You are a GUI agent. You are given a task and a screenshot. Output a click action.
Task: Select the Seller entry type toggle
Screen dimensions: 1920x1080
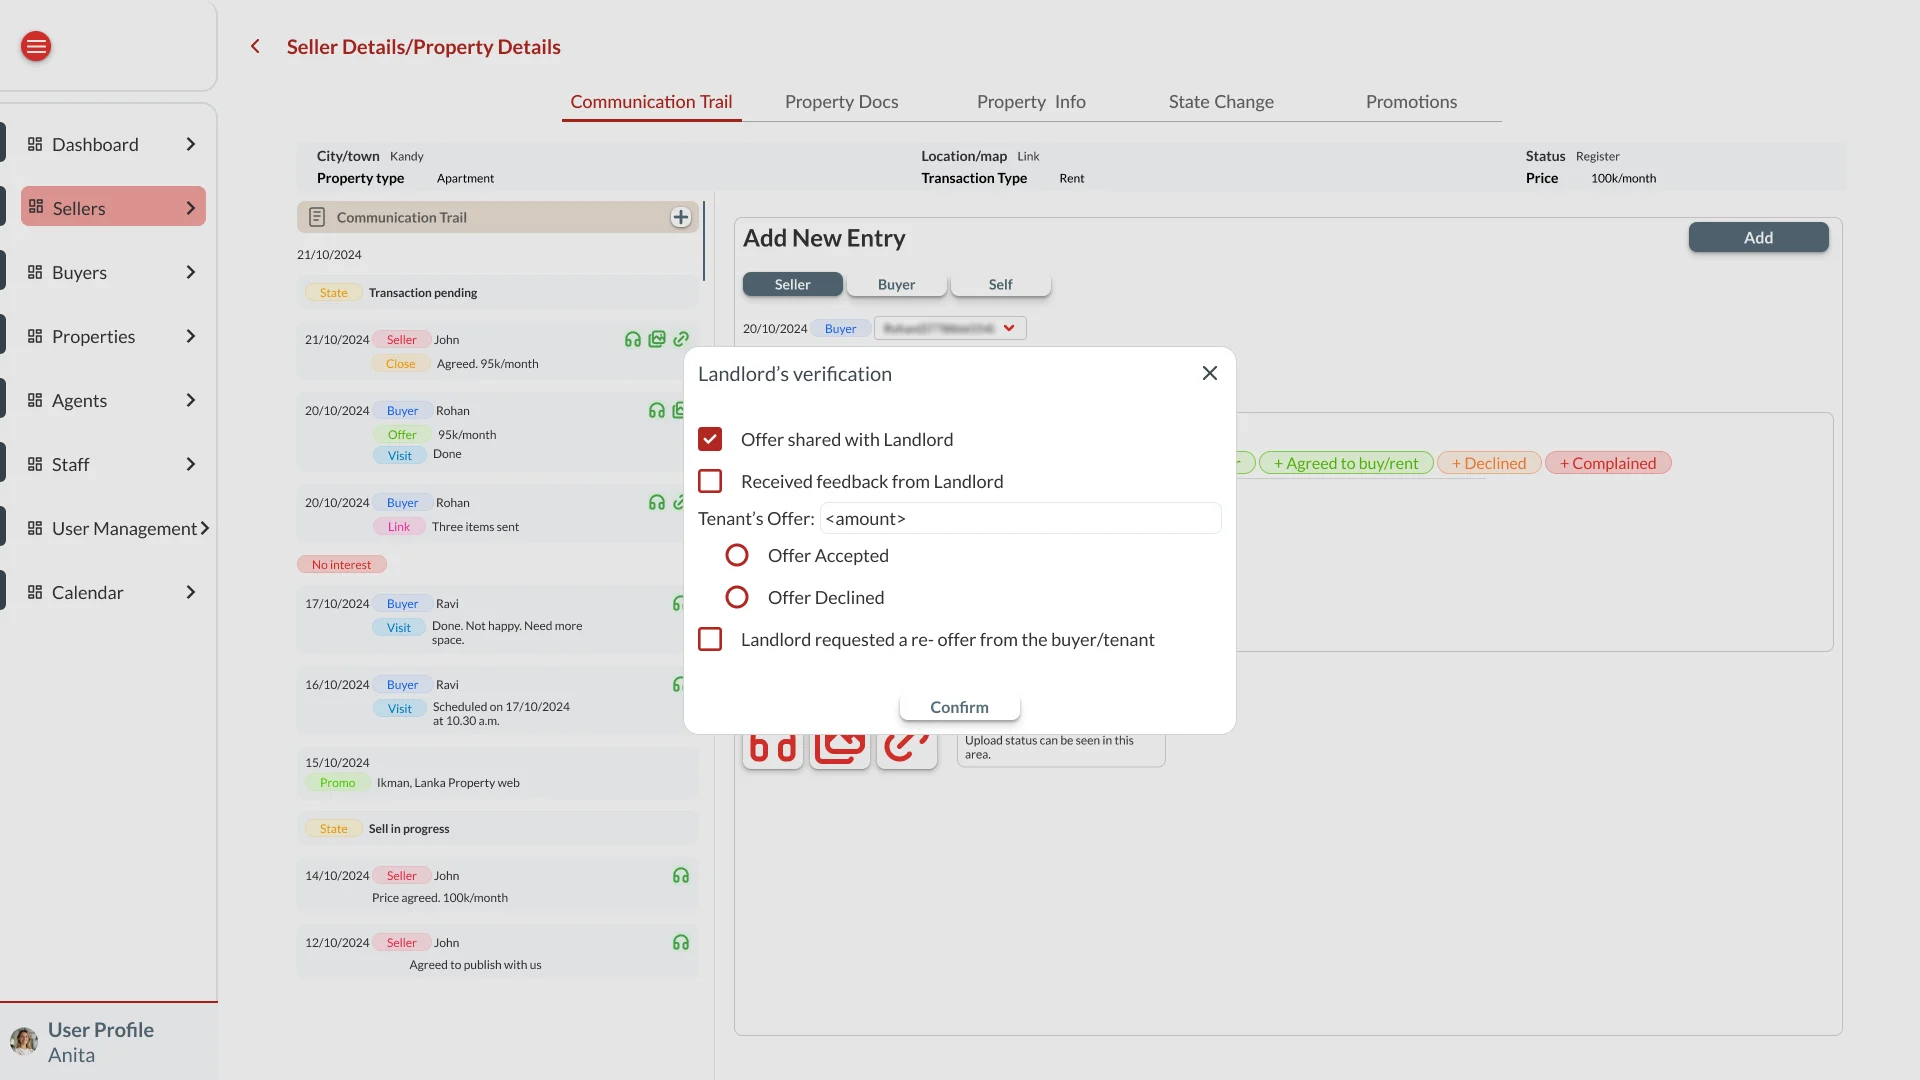793,285
